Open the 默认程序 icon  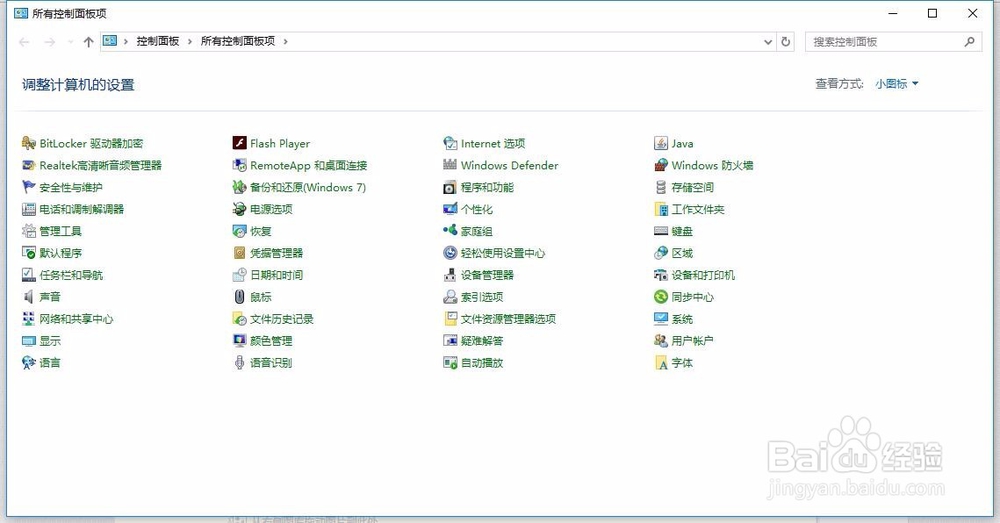coord(28,253)
